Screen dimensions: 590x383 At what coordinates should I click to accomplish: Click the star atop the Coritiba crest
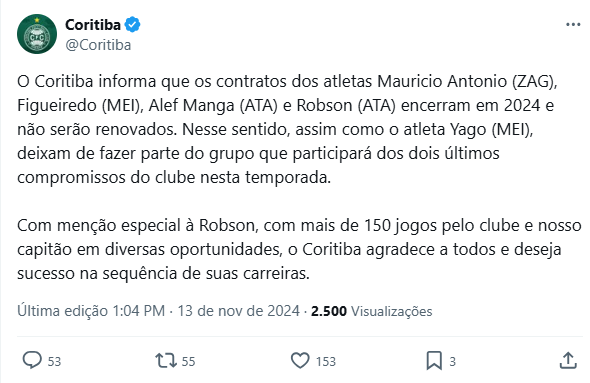pos(37,20)
